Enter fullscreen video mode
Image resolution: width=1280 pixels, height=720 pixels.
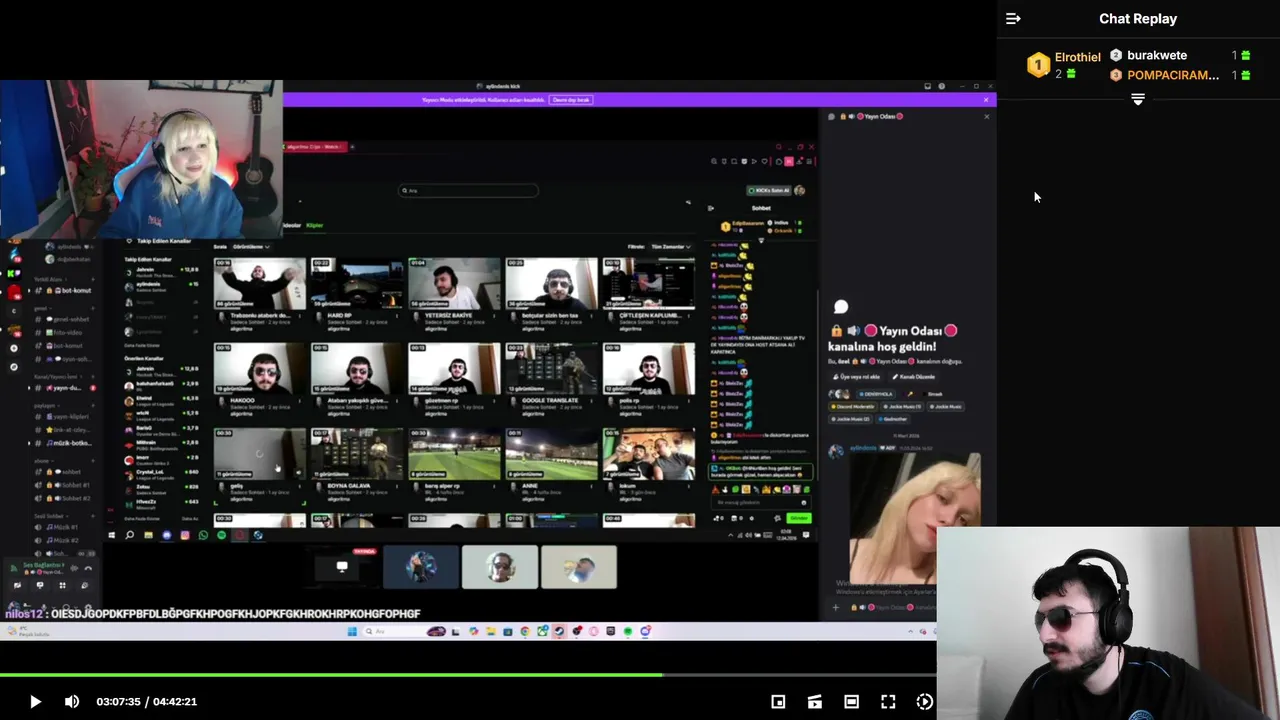click(x=888, y=702)
